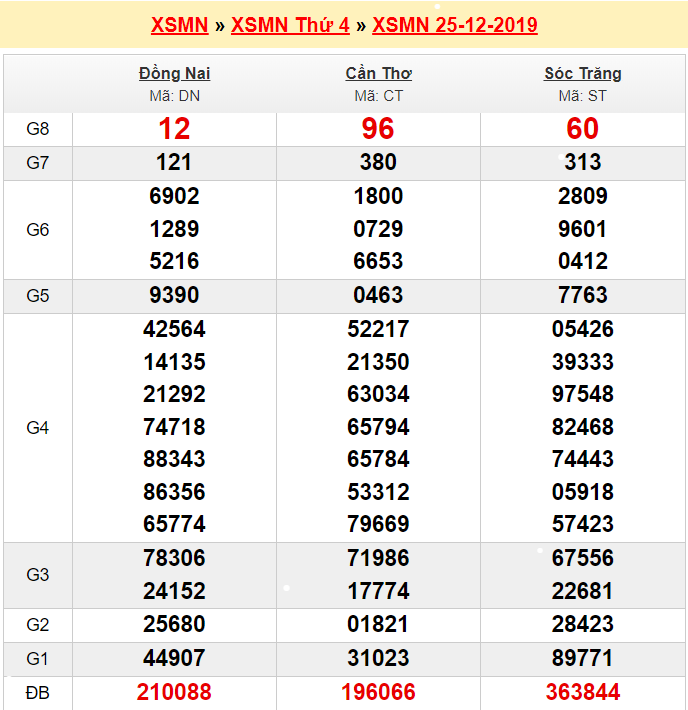Click the G6 number 1800
Image resolution: width=688 pixels, height=710 pixels.
[378, 196]
